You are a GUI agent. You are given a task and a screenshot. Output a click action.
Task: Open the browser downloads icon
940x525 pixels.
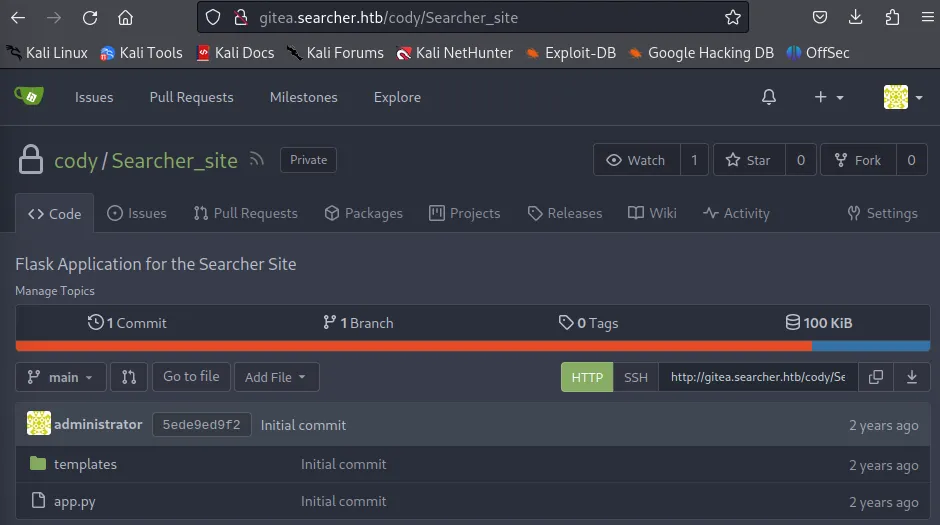[x=855, y=17]
